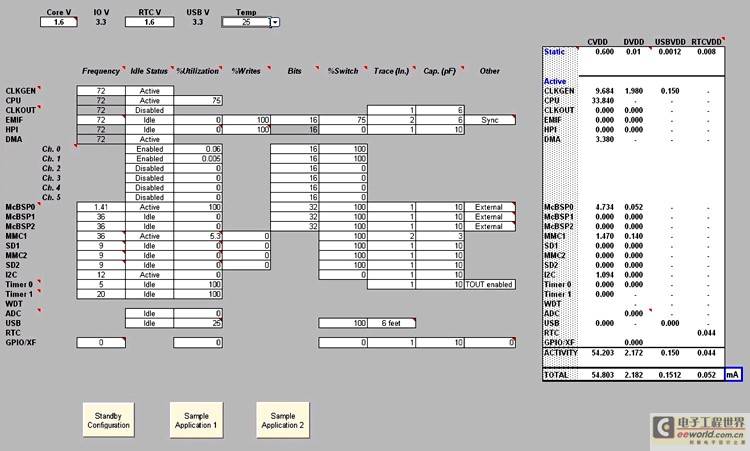Screen dimensions: 750x451
Task: Click the WDT row label
Action: [14, 304]
